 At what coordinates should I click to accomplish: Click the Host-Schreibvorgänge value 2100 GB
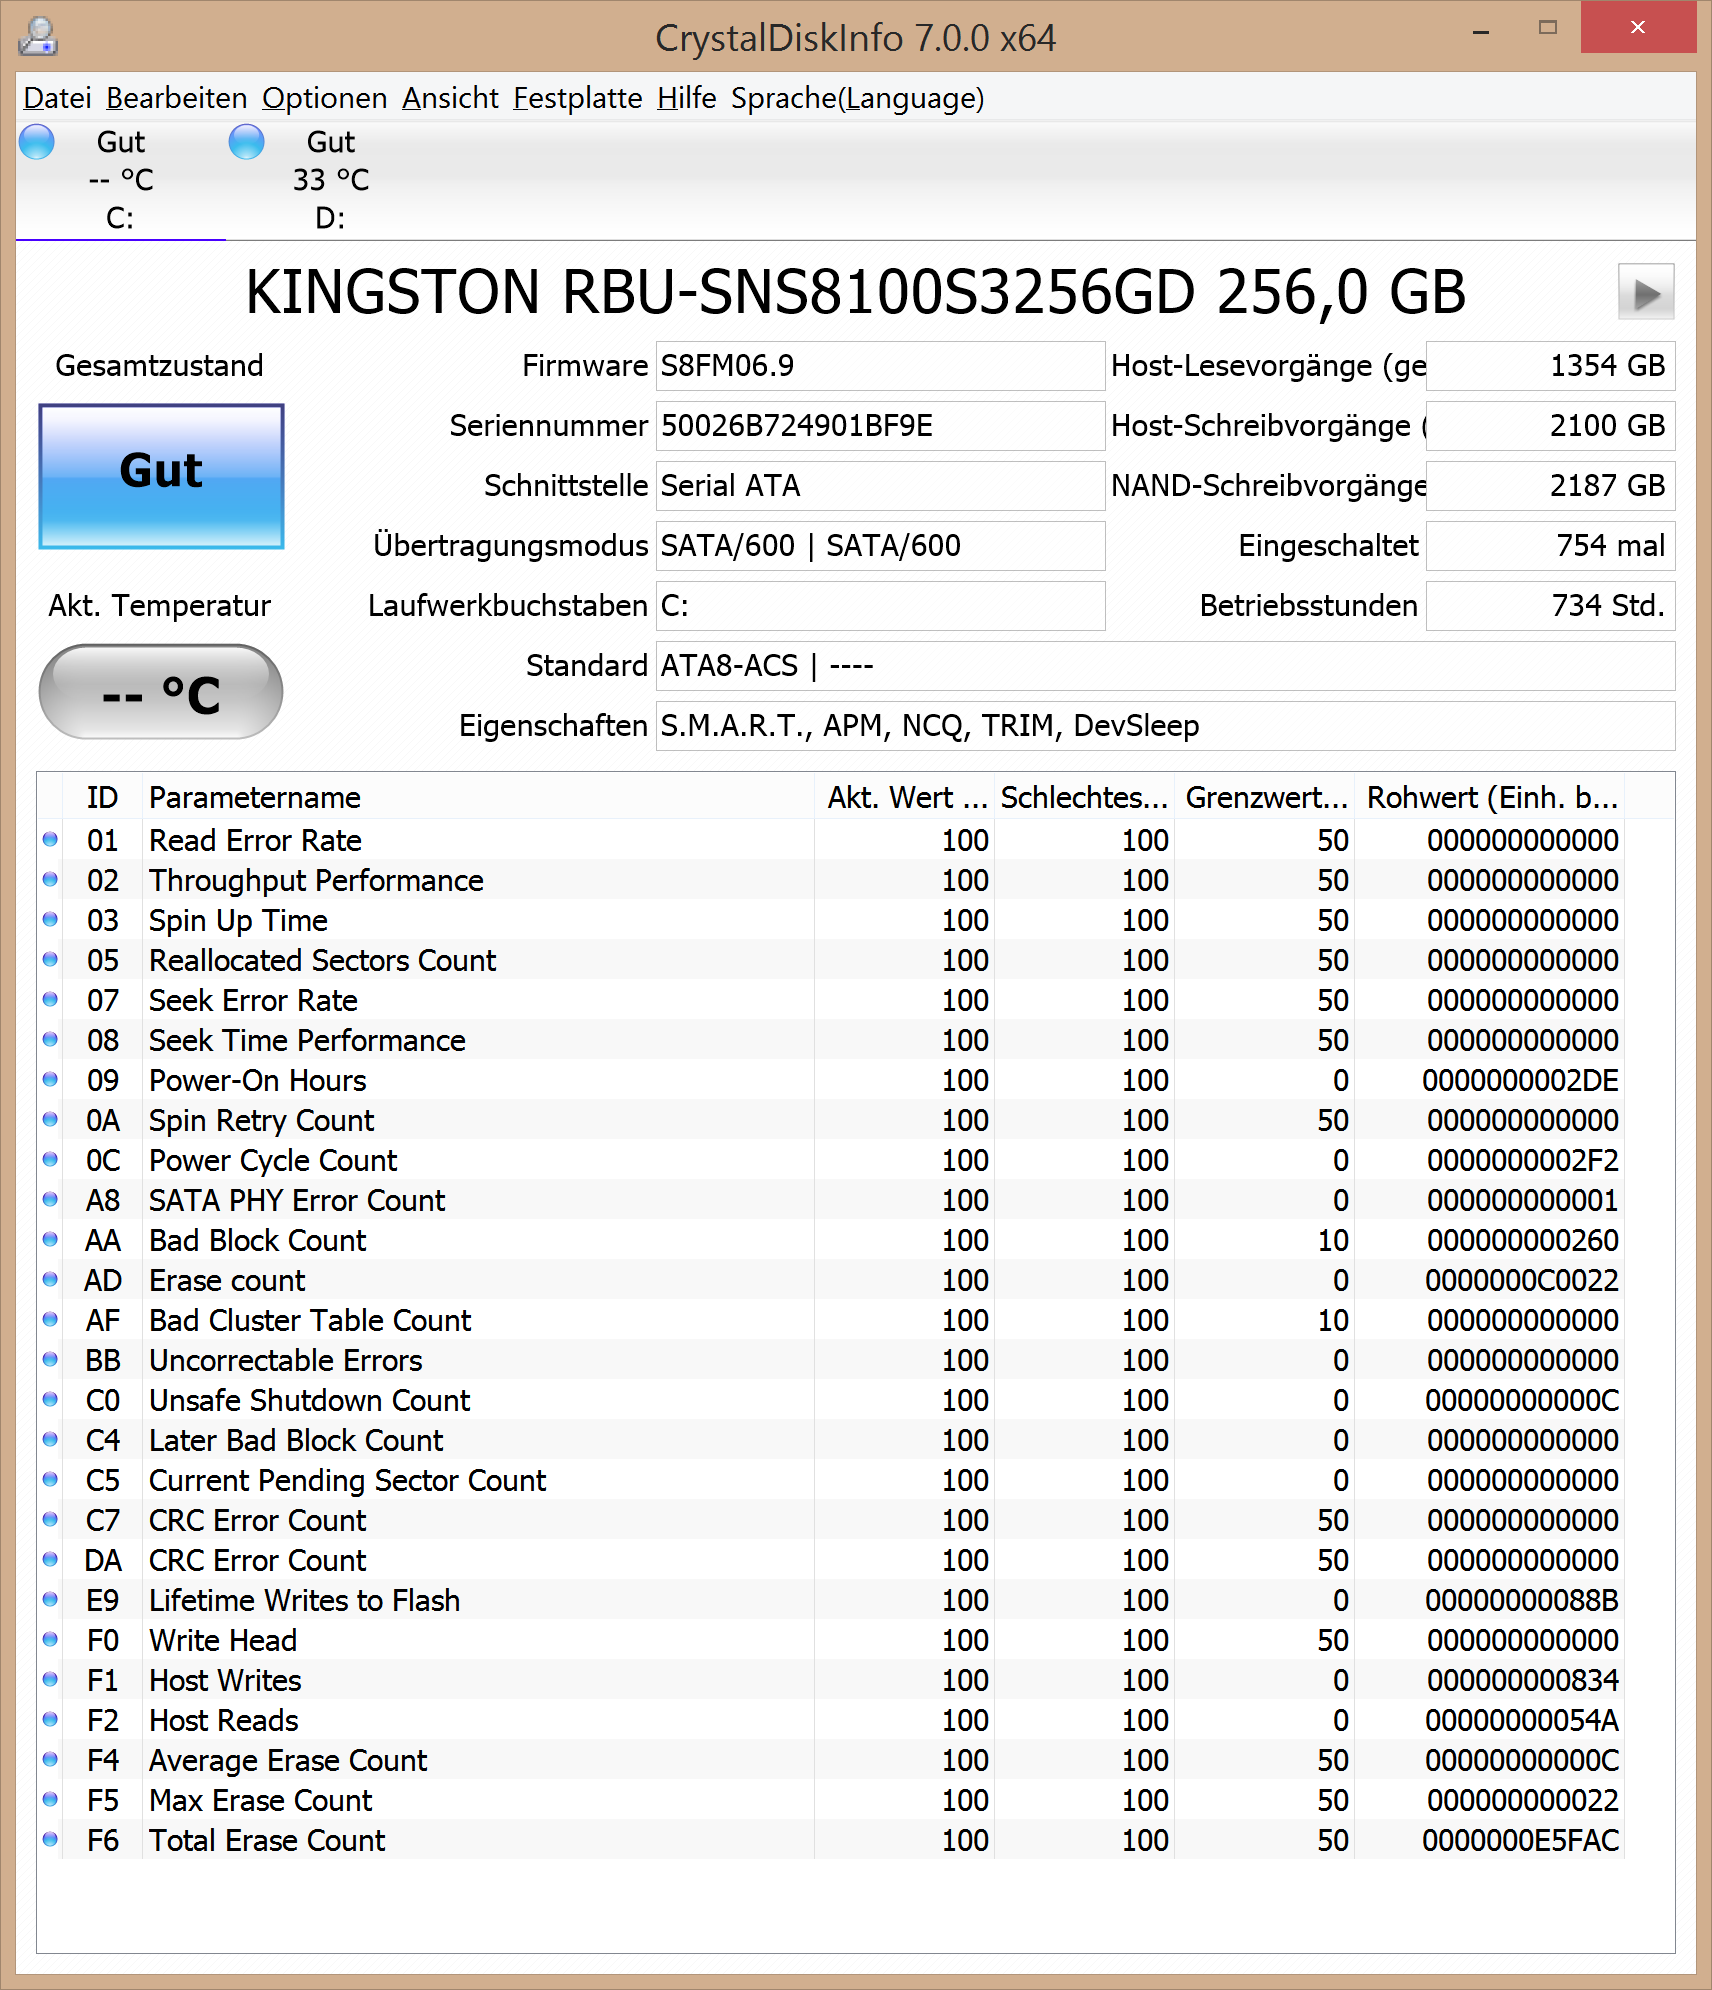(1550, 426)
